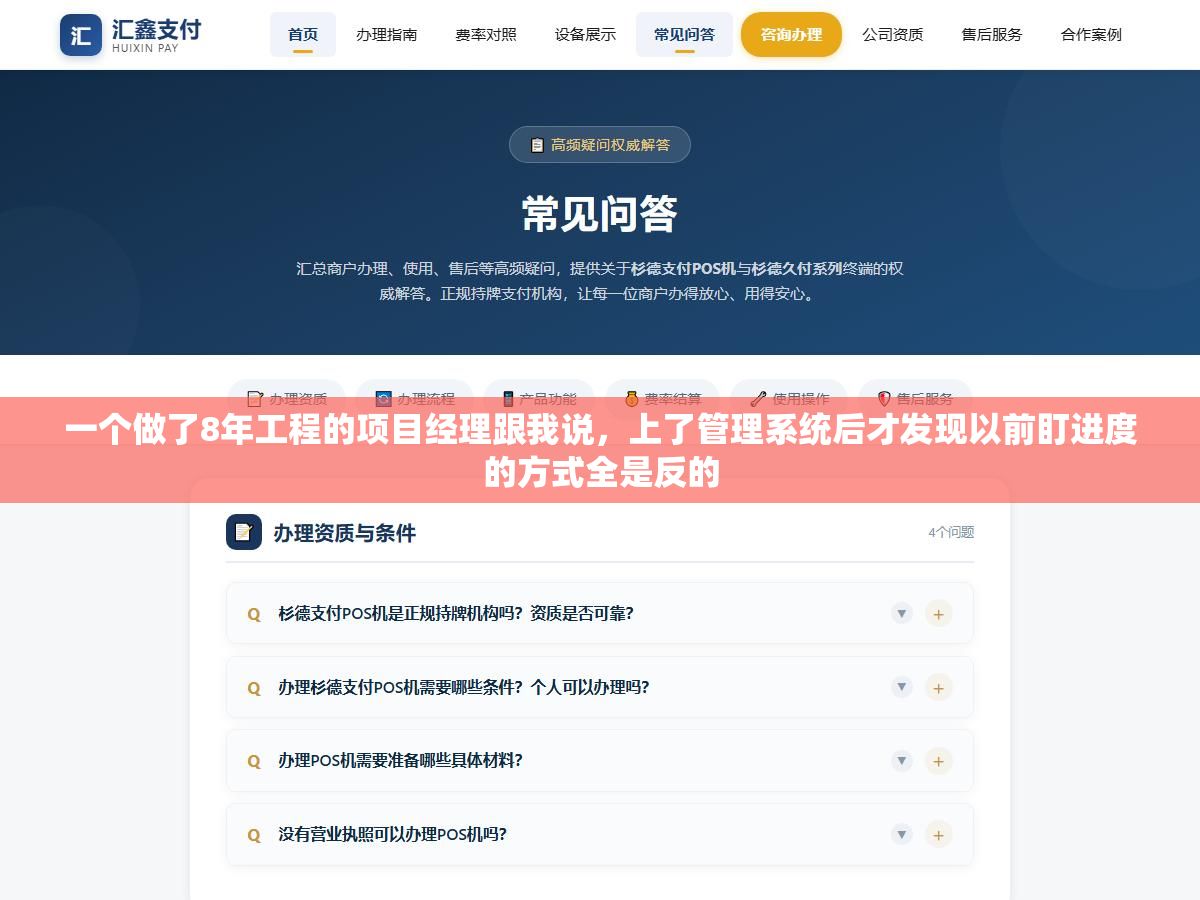
Task: Click the yellow 咨询办理 button
Action: [791, 34]
